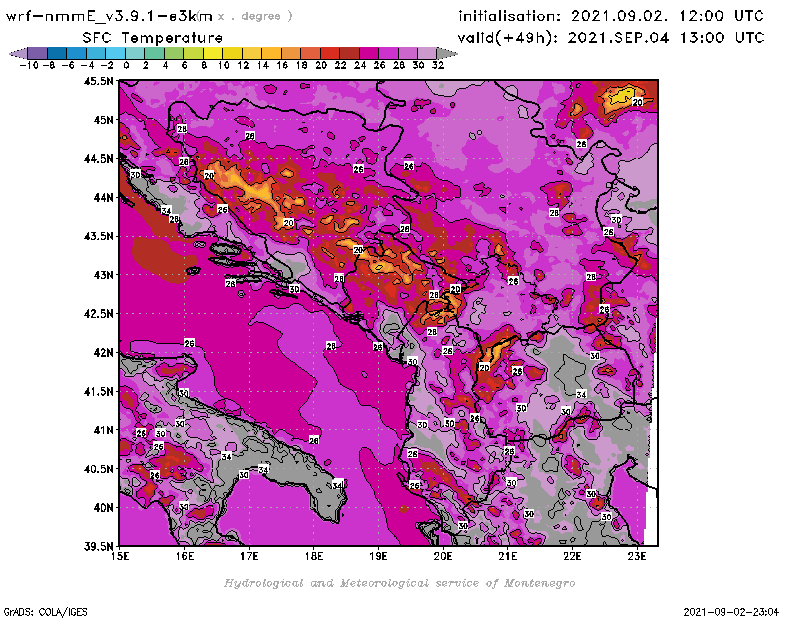Click the green swatch between 2 and 4

(155, 54)
